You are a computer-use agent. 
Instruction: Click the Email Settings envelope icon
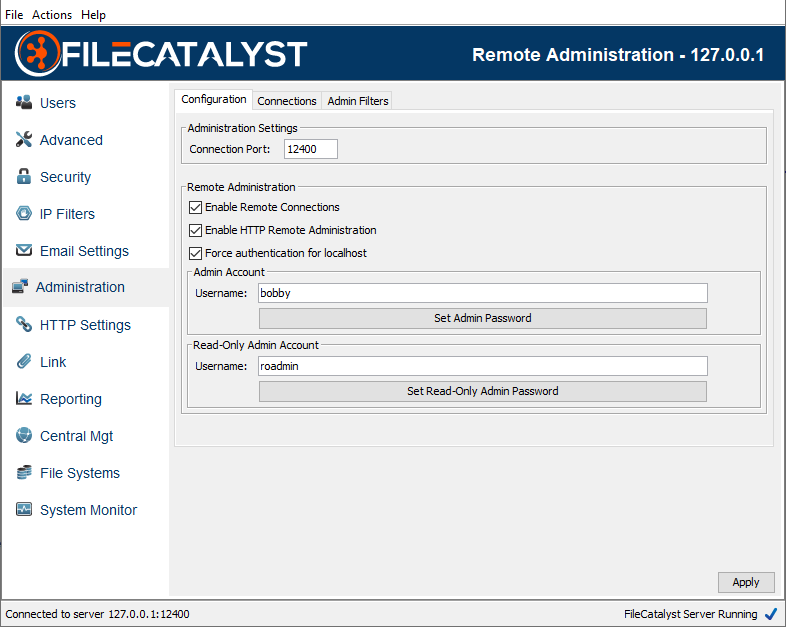point(24,250)
